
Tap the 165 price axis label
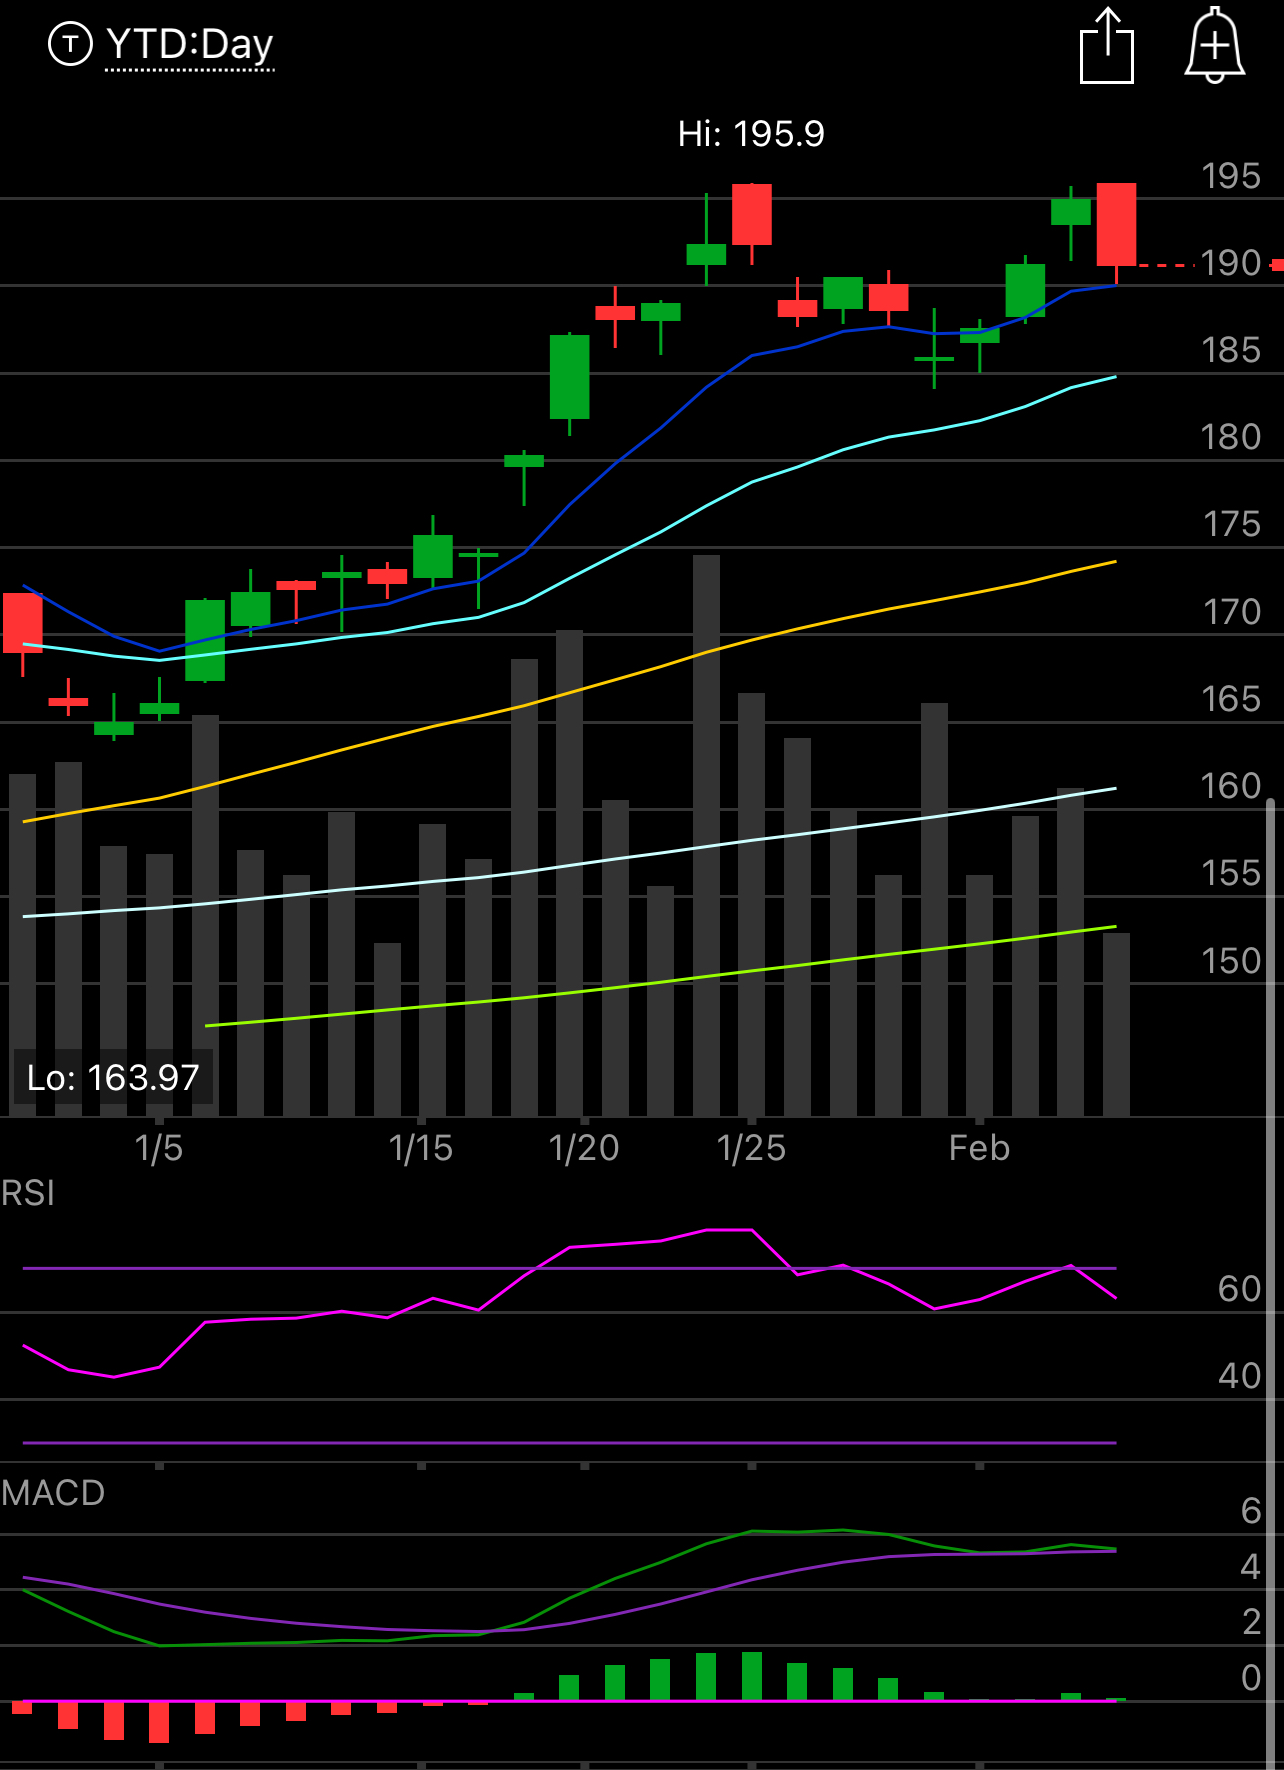[x=1231, y=698]
